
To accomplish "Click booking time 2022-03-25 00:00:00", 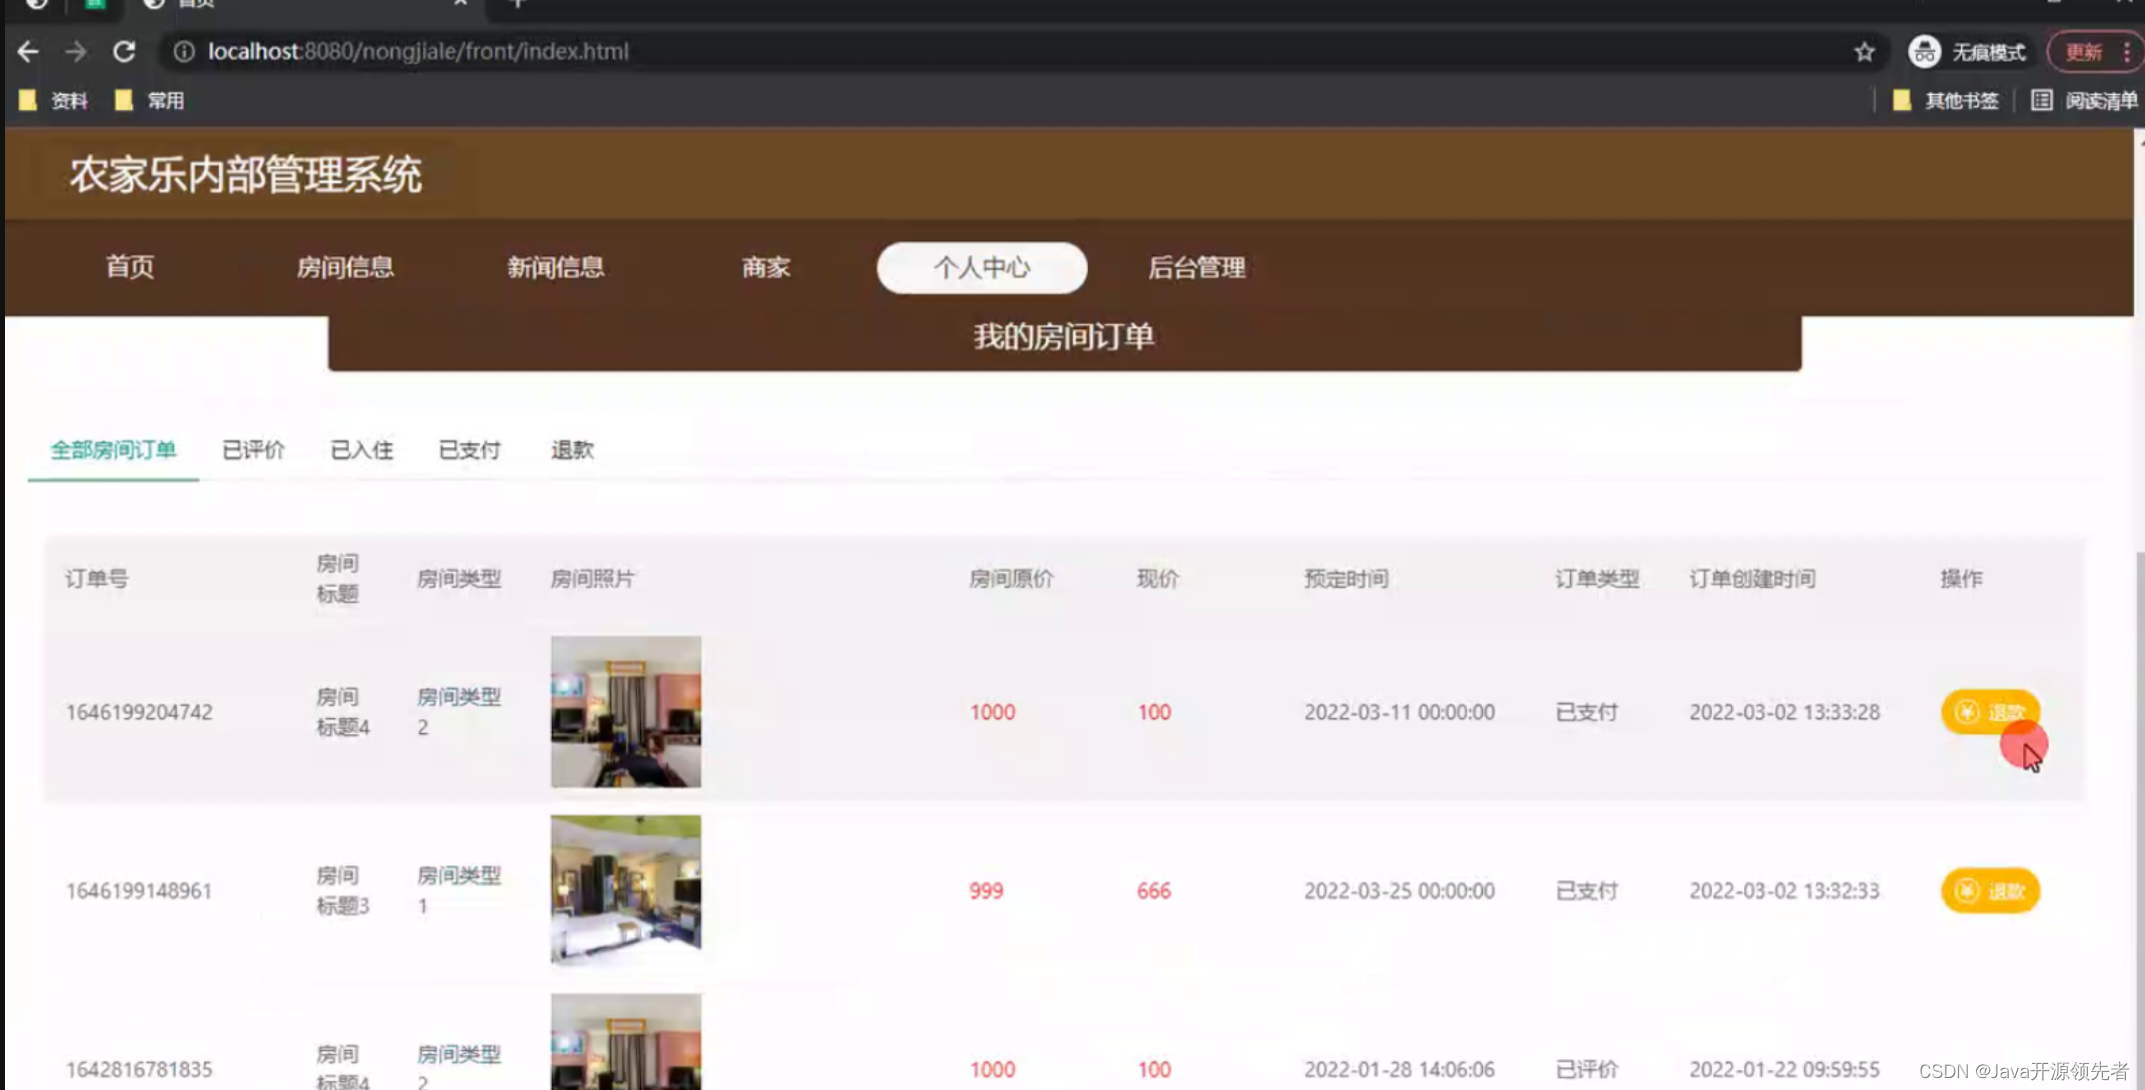I will pos(1399,890).
